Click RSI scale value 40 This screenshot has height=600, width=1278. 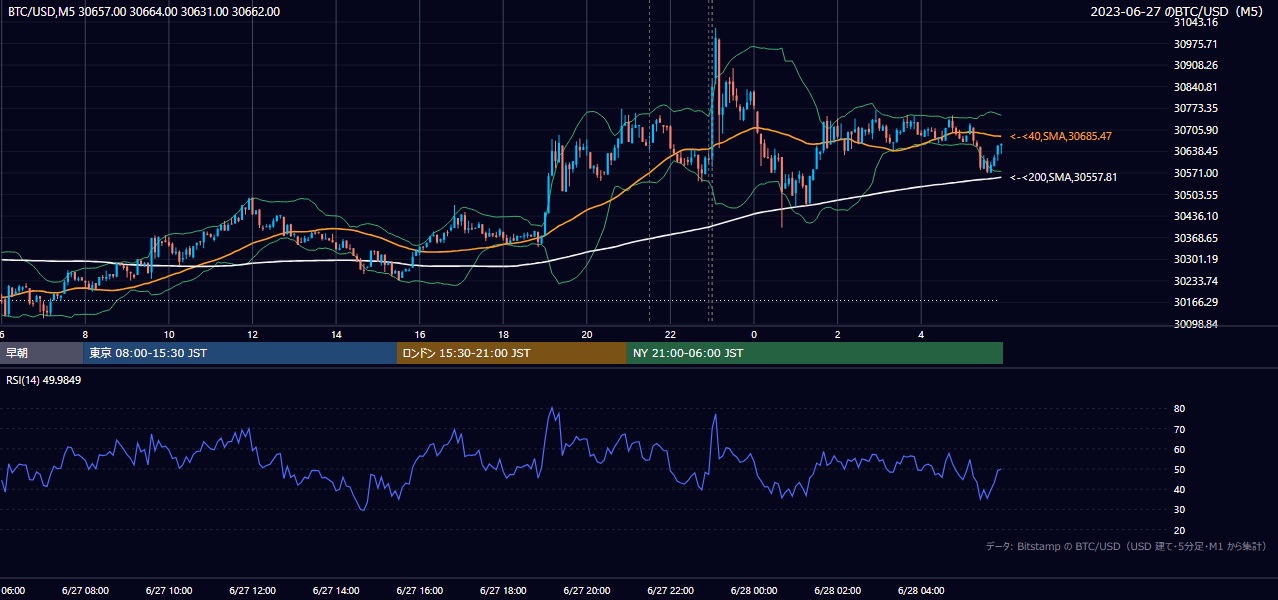1180,489
